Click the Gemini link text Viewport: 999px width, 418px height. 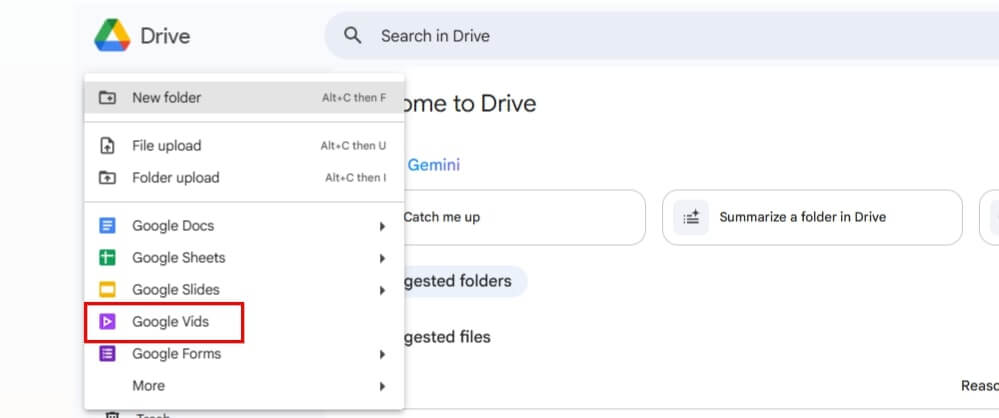(x=433, y=165)
